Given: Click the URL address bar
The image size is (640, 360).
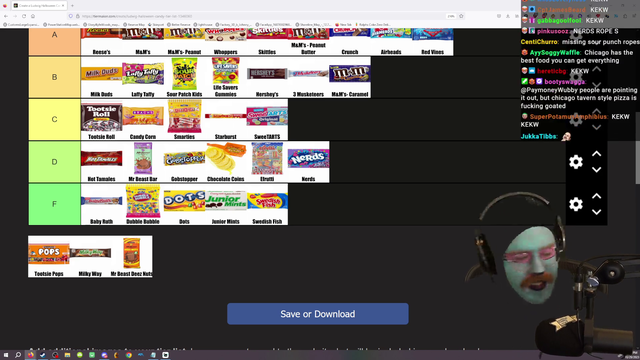Looking at the screenshot, I should pos(261,16).
